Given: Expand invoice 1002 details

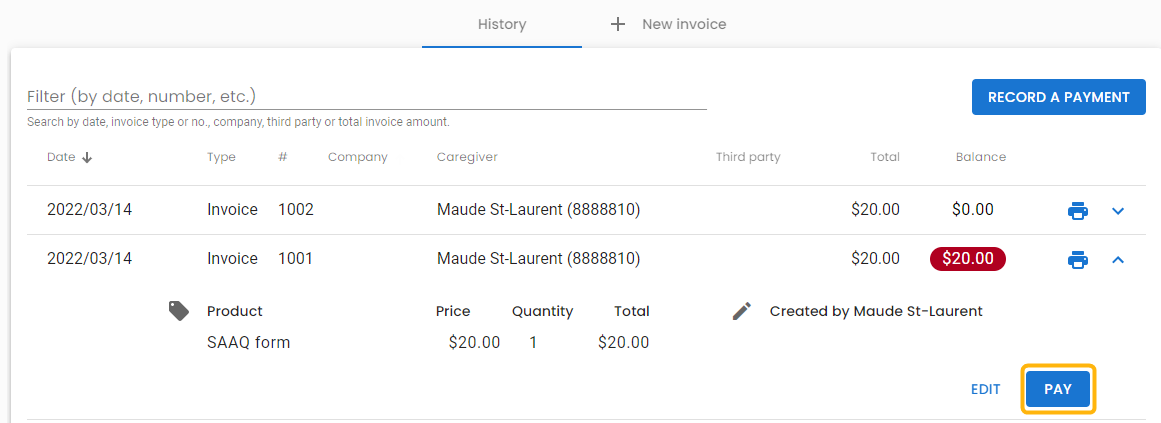Looking at the screenshot, I should (1119, 211).
